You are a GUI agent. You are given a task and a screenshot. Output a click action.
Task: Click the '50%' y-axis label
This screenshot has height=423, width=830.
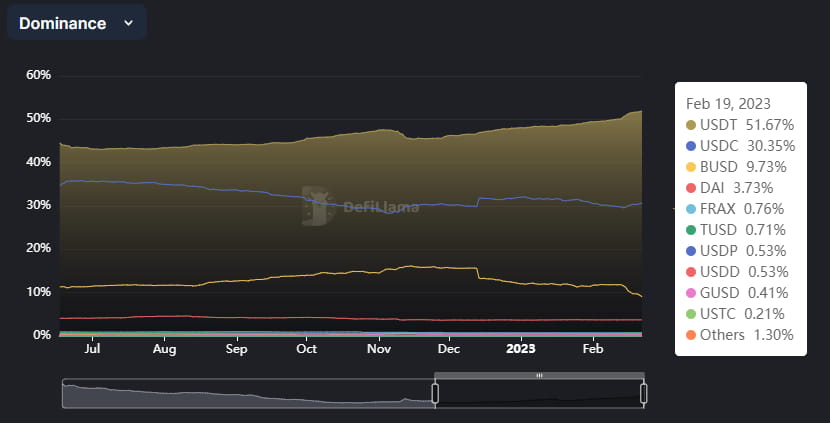[39, 118]
